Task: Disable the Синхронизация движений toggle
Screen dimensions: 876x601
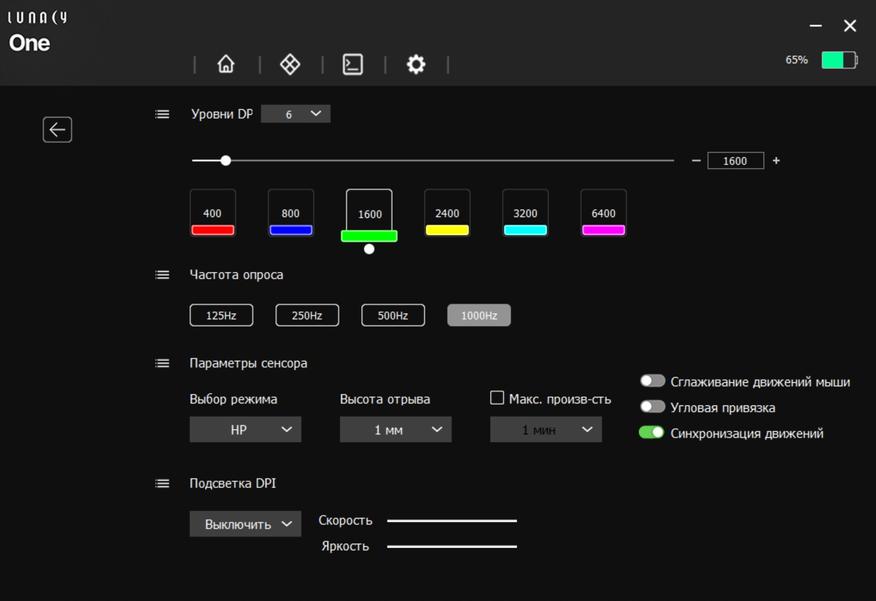Action: (x=652, y=433)
